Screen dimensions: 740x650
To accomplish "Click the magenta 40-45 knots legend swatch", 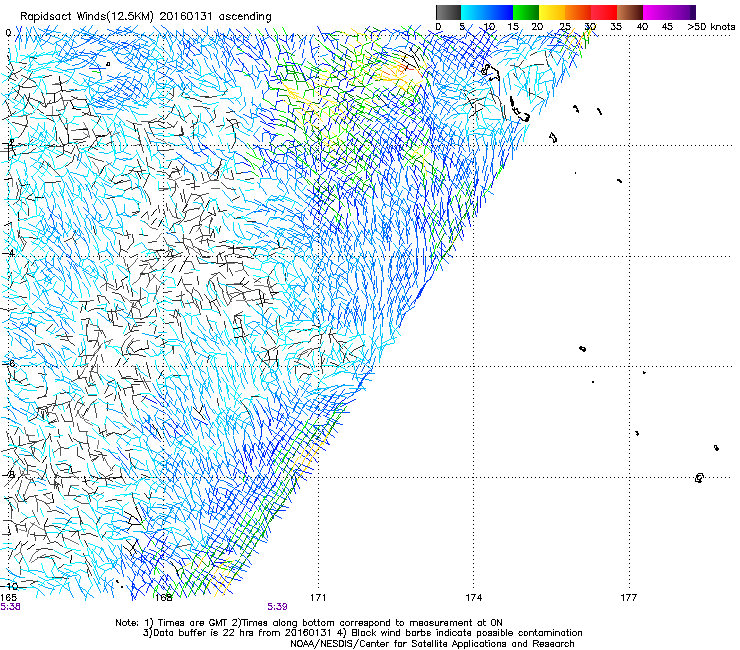I will pyautogui.click(x=656, y=12).
